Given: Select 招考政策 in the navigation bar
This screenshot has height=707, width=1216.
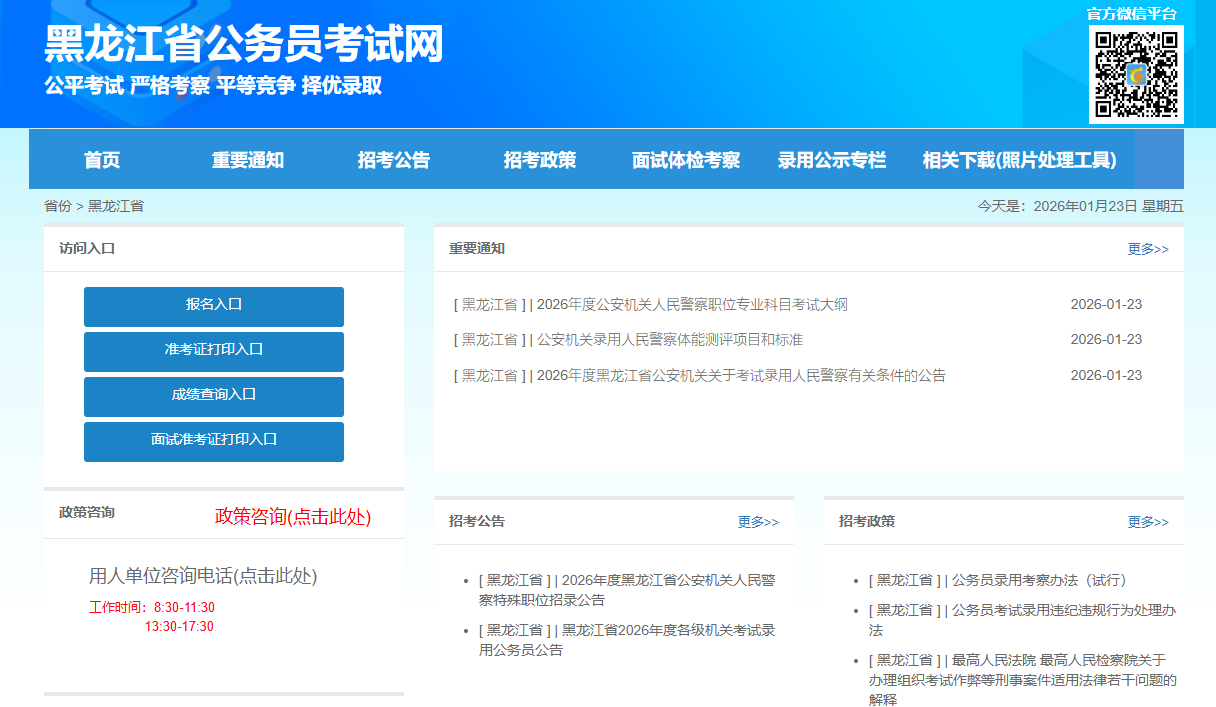Looking at the screenshot, I should point(540,160).
